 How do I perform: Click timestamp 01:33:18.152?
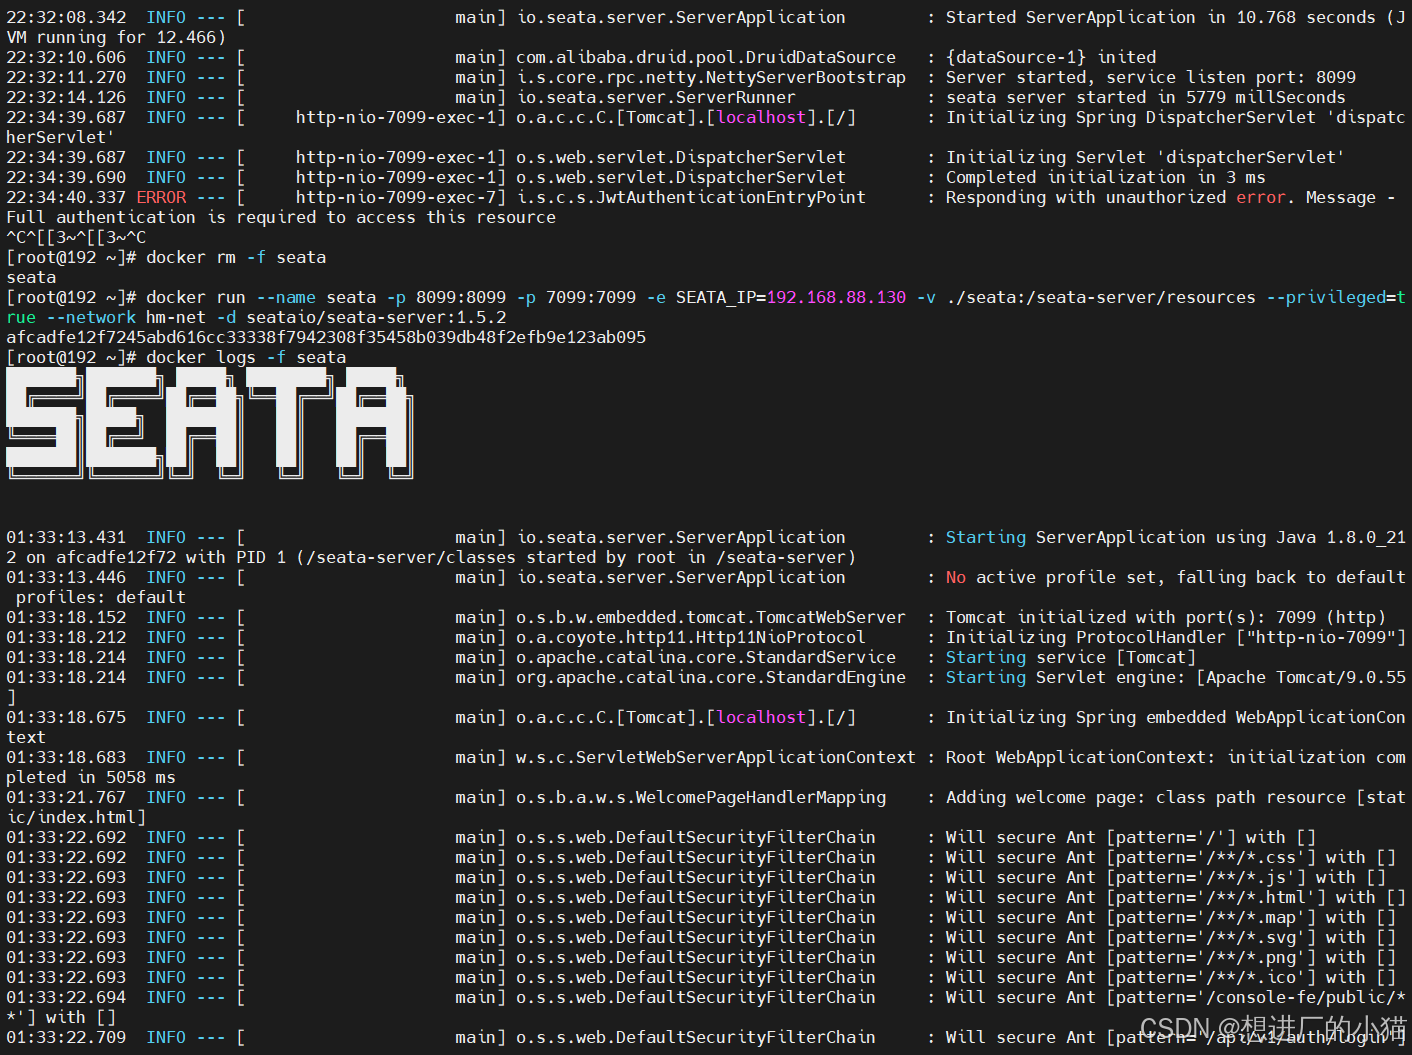66,617
